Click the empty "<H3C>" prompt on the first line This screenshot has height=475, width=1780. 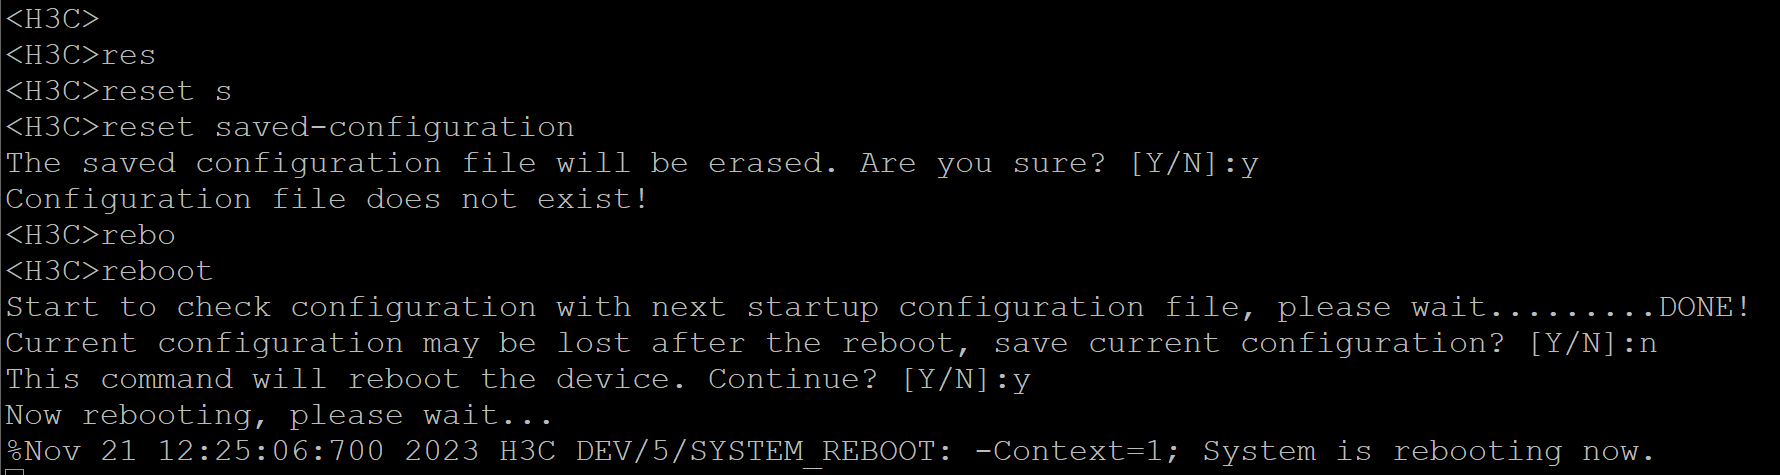tap(52, 19)
